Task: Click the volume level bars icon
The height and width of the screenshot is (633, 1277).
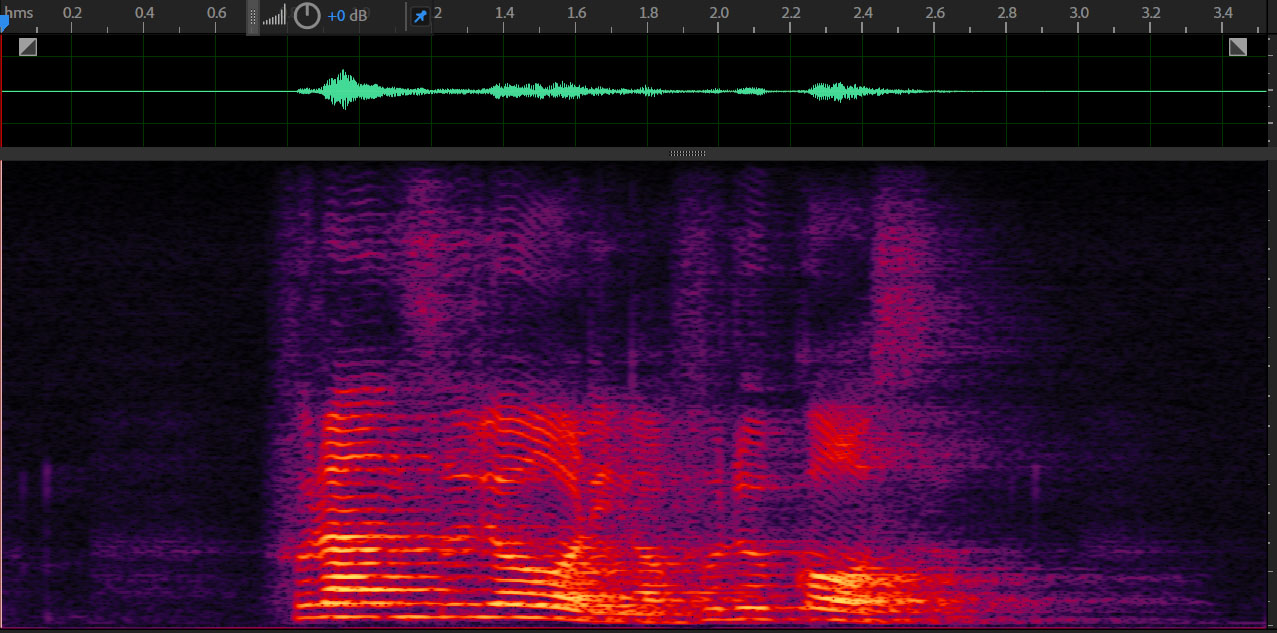Action: click(x=274, y=16)
